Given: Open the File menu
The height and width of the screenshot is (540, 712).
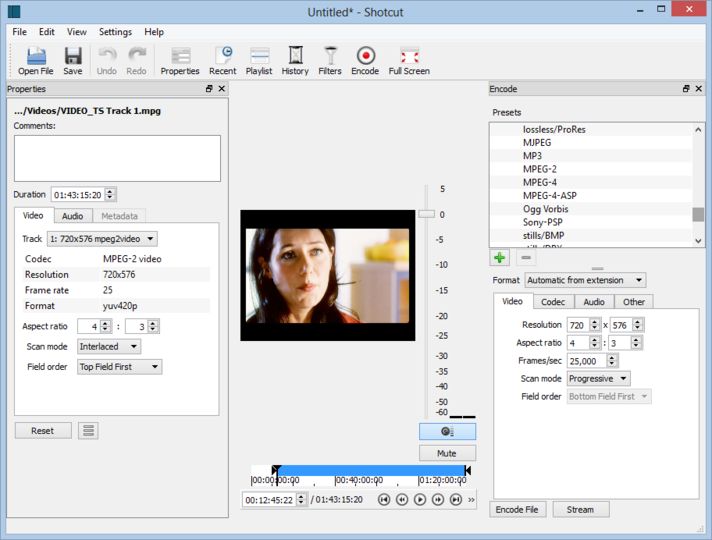Looking at the screenshot, I should click(x=20, y=32).
